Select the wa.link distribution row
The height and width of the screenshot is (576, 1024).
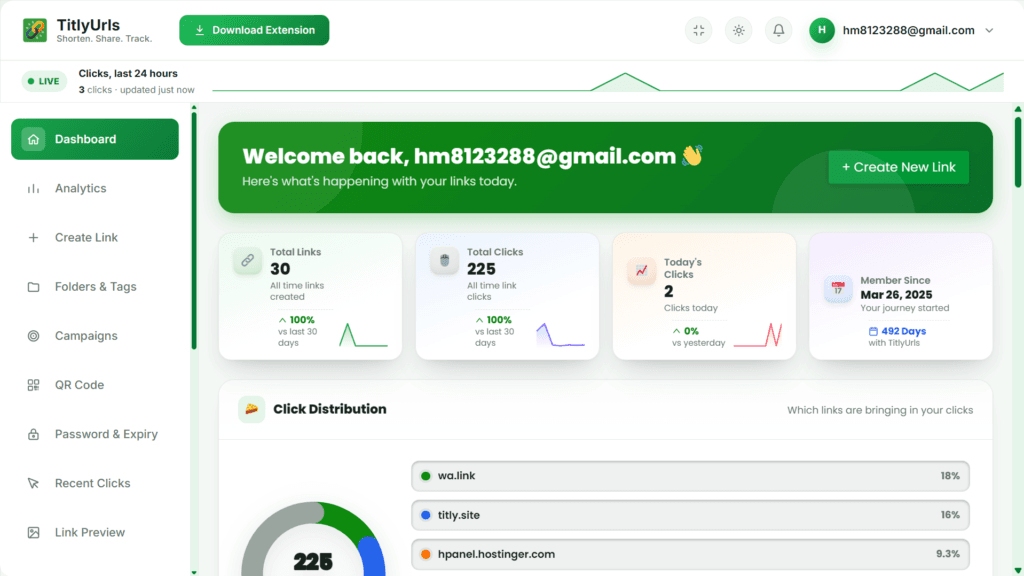point(690,476)
